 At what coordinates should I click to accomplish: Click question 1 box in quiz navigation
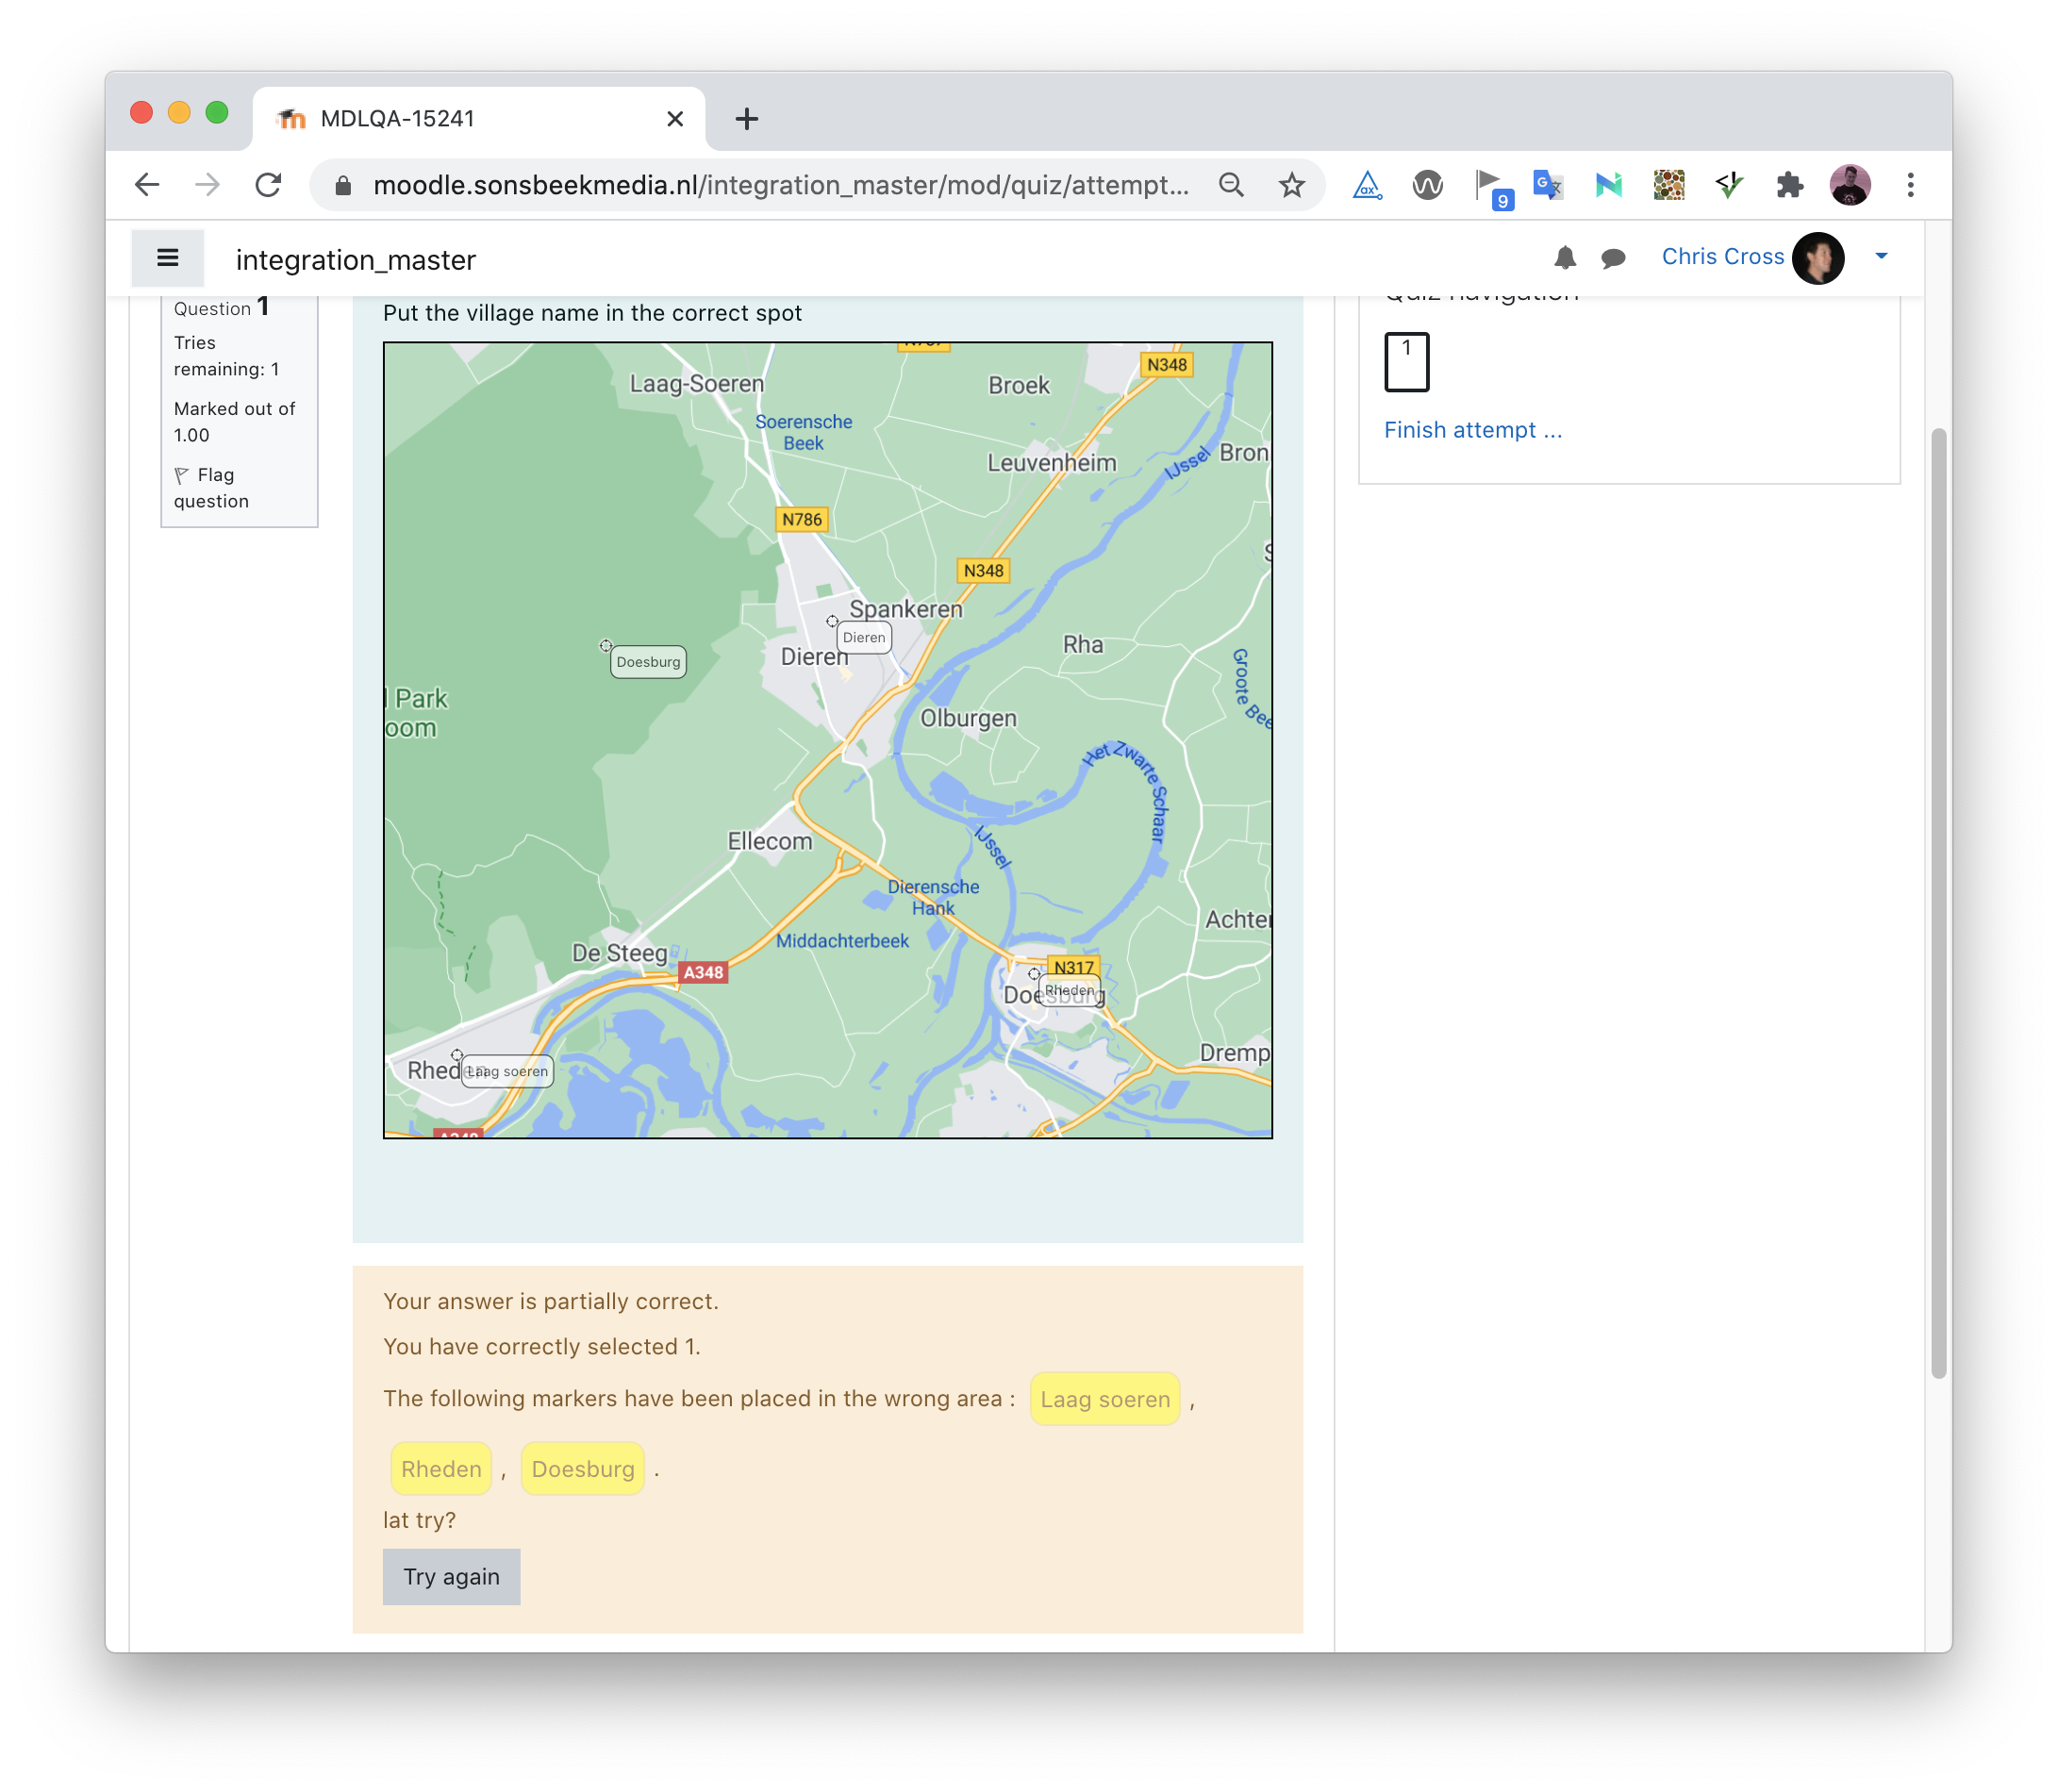pos(1406,362)
